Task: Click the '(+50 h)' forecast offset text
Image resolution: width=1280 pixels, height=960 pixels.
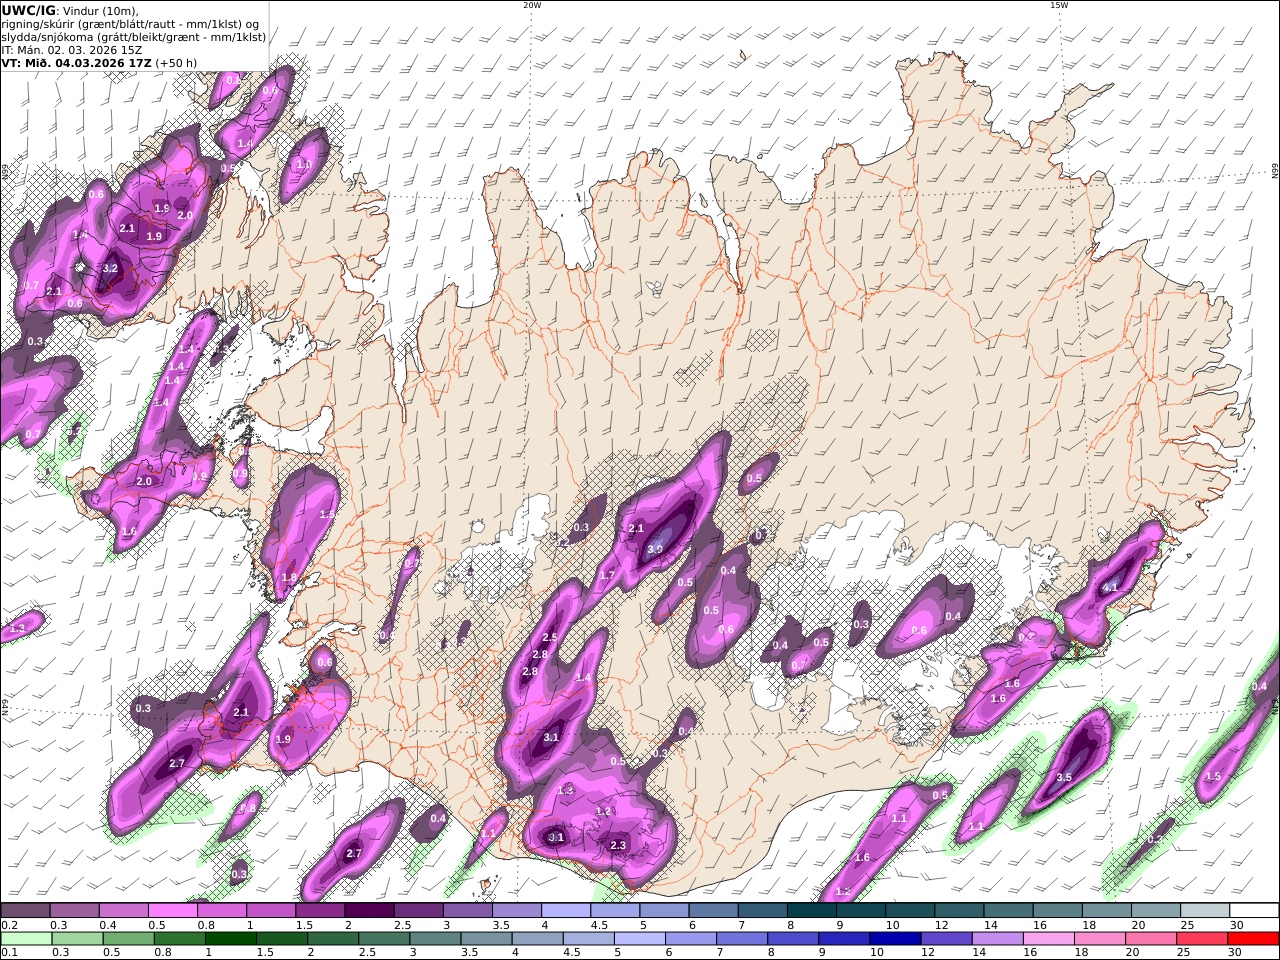Action: pyautogui.click(x=176, y=62)
